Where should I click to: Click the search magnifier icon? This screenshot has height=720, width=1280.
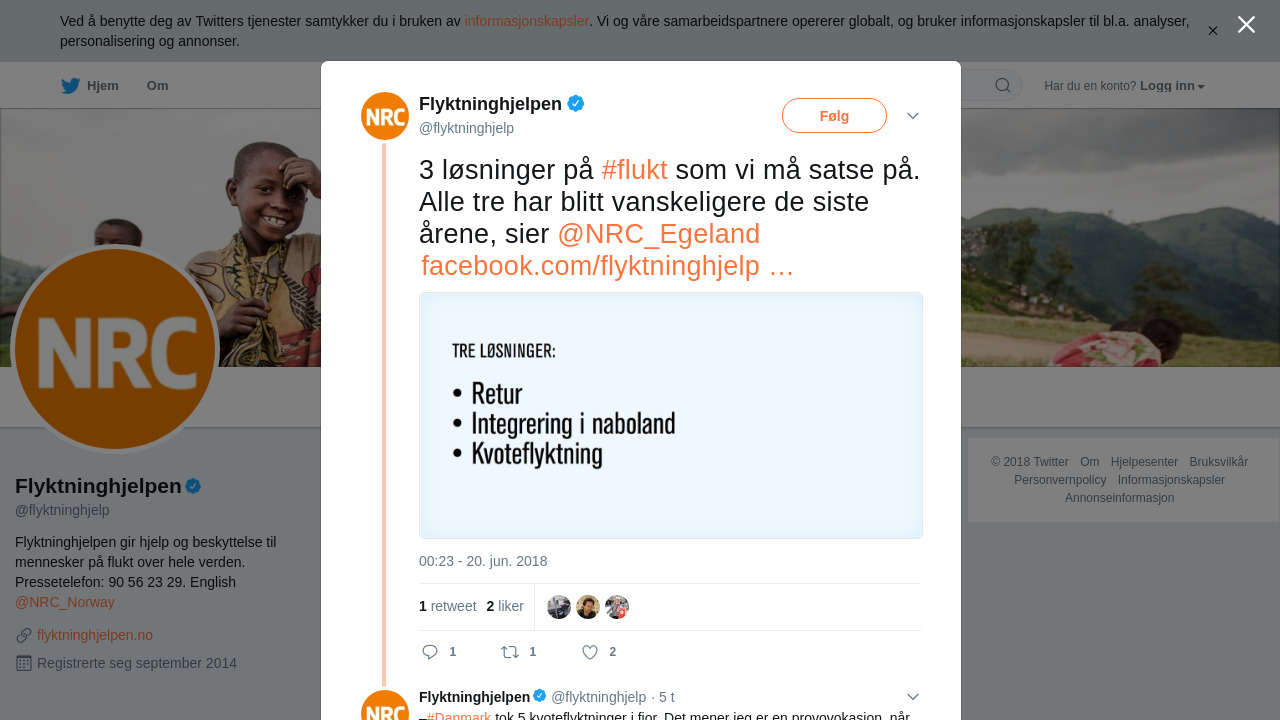coord(1002,86)
